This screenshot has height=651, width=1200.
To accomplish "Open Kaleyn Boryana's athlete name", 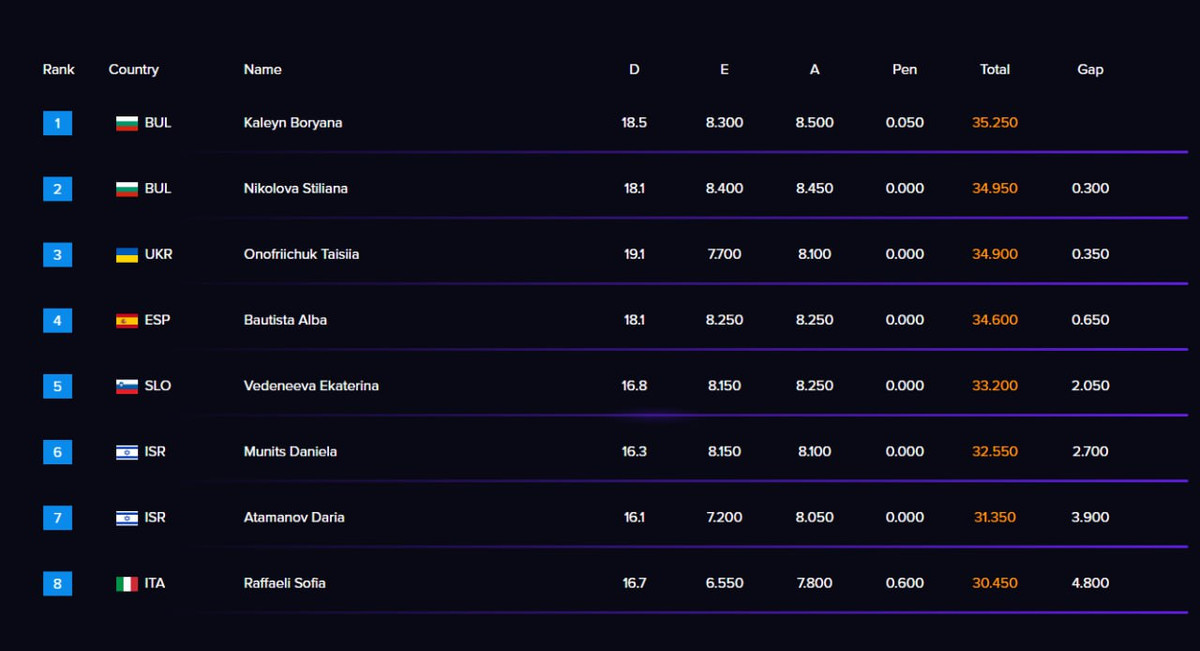I will pos(292,123).
